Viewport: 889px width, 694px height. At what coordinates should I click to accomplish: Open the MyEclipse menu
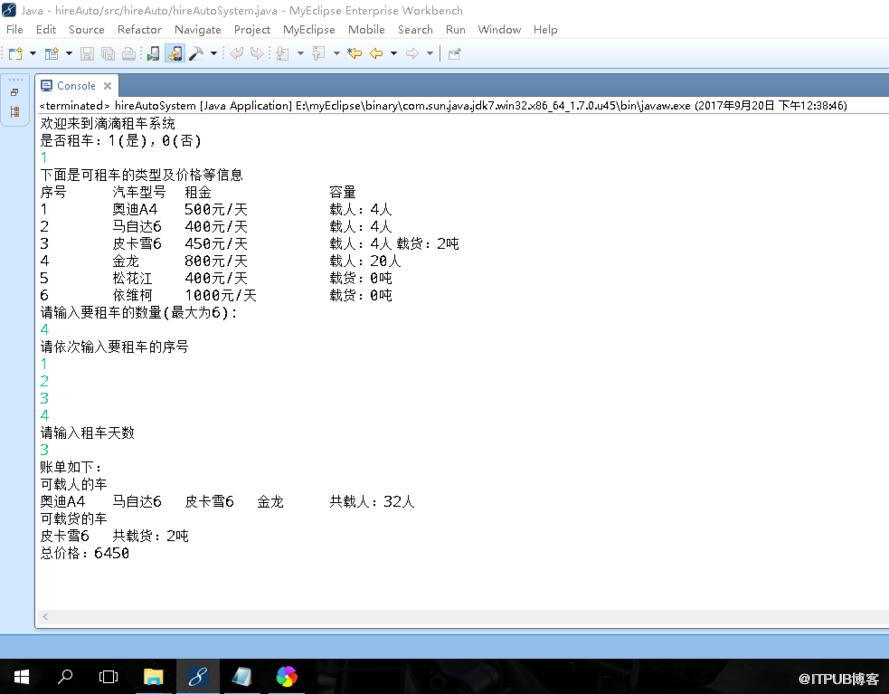pos(309,29)
